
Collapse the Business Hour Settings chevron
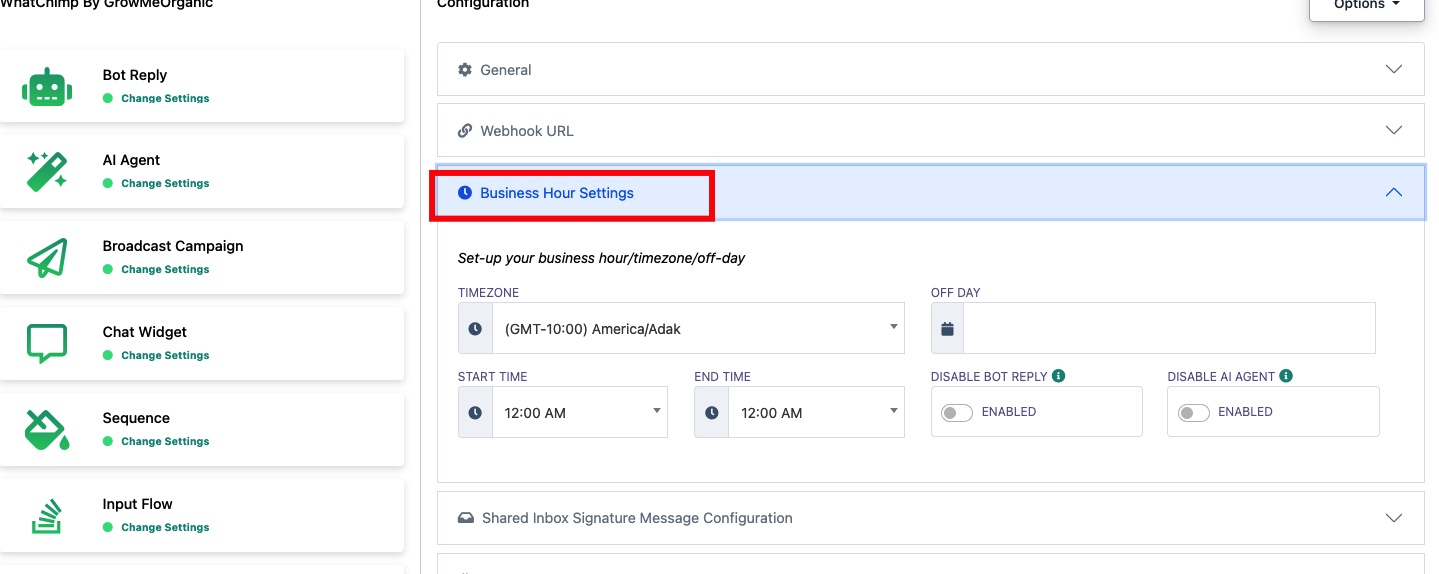coord(1394,193)
